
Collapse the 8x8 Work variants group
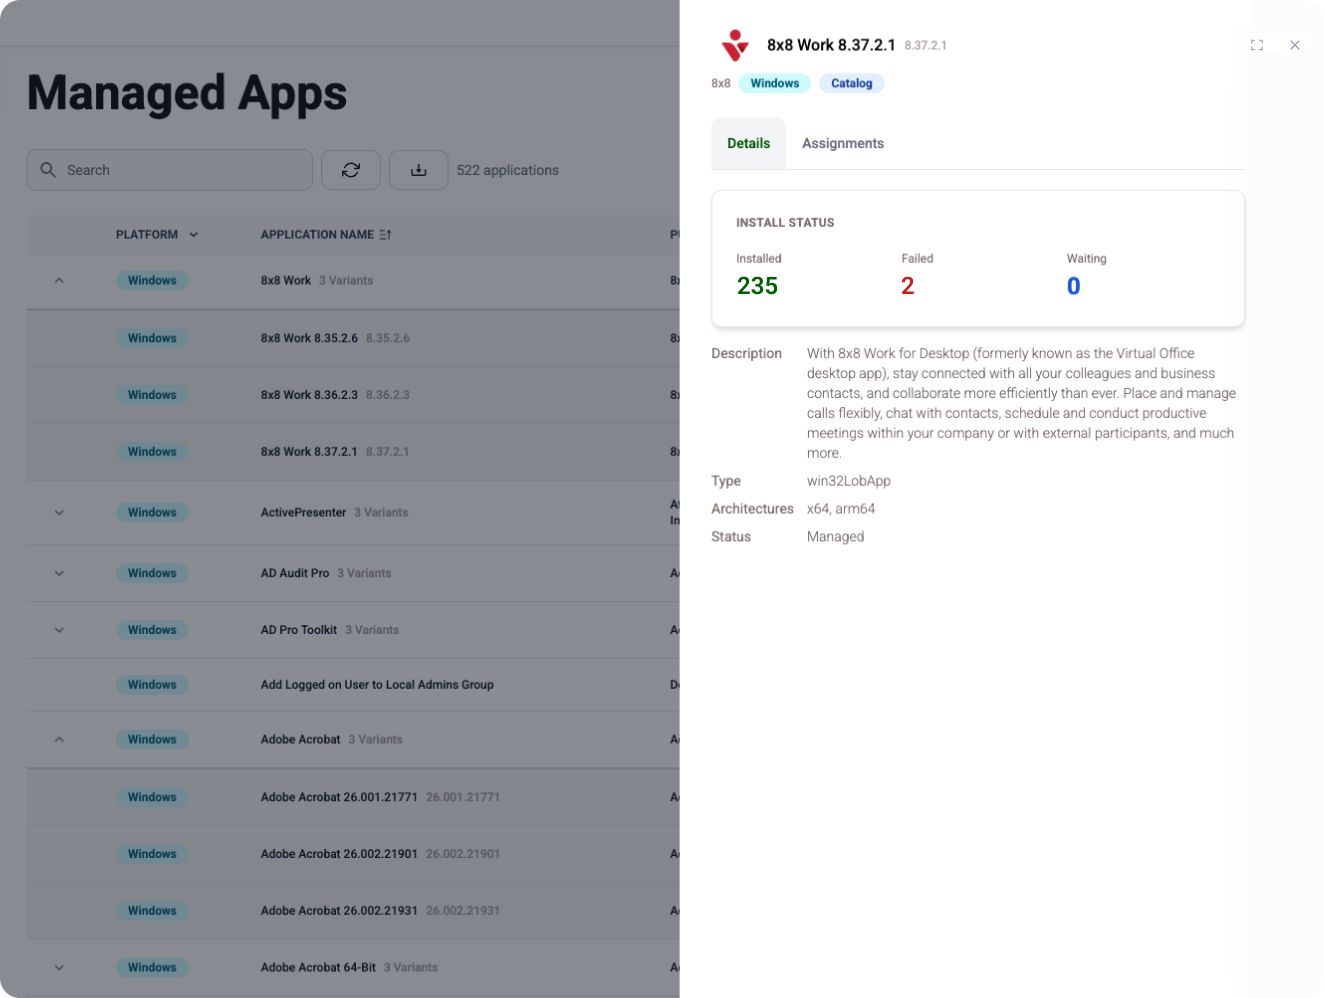tap(59, 281)
